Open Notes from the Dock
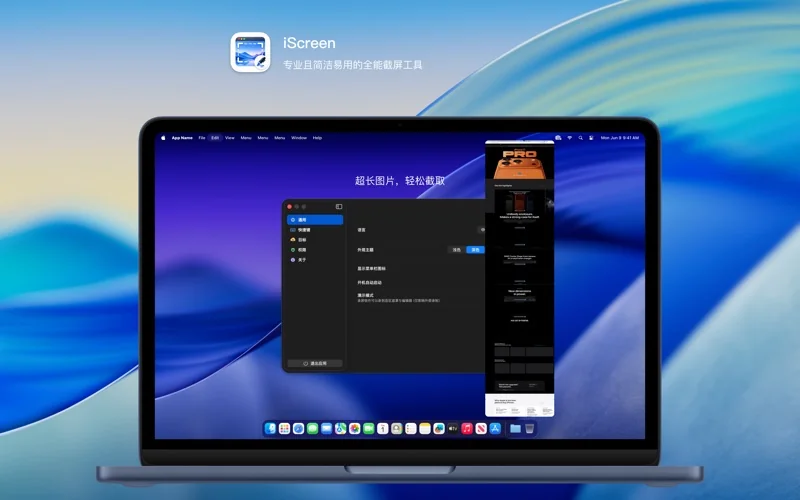Screen dimensions: 800x500 (x=425, y=429)
